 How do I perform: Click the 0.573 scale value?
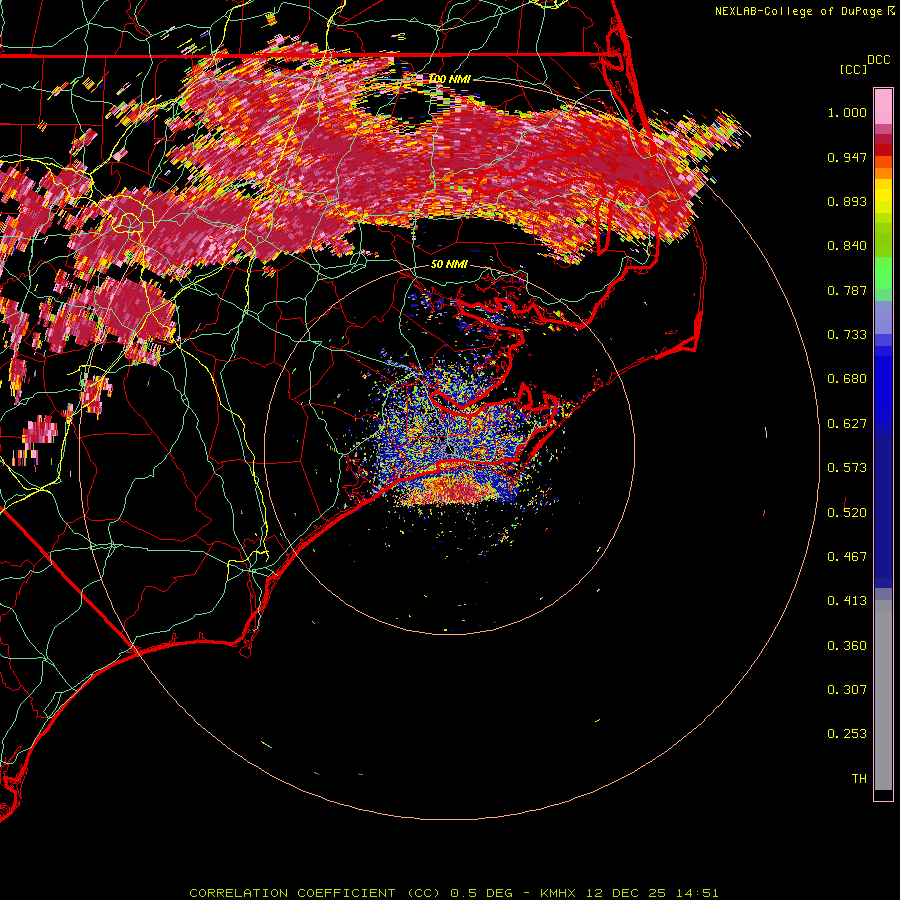coord(847,468)
